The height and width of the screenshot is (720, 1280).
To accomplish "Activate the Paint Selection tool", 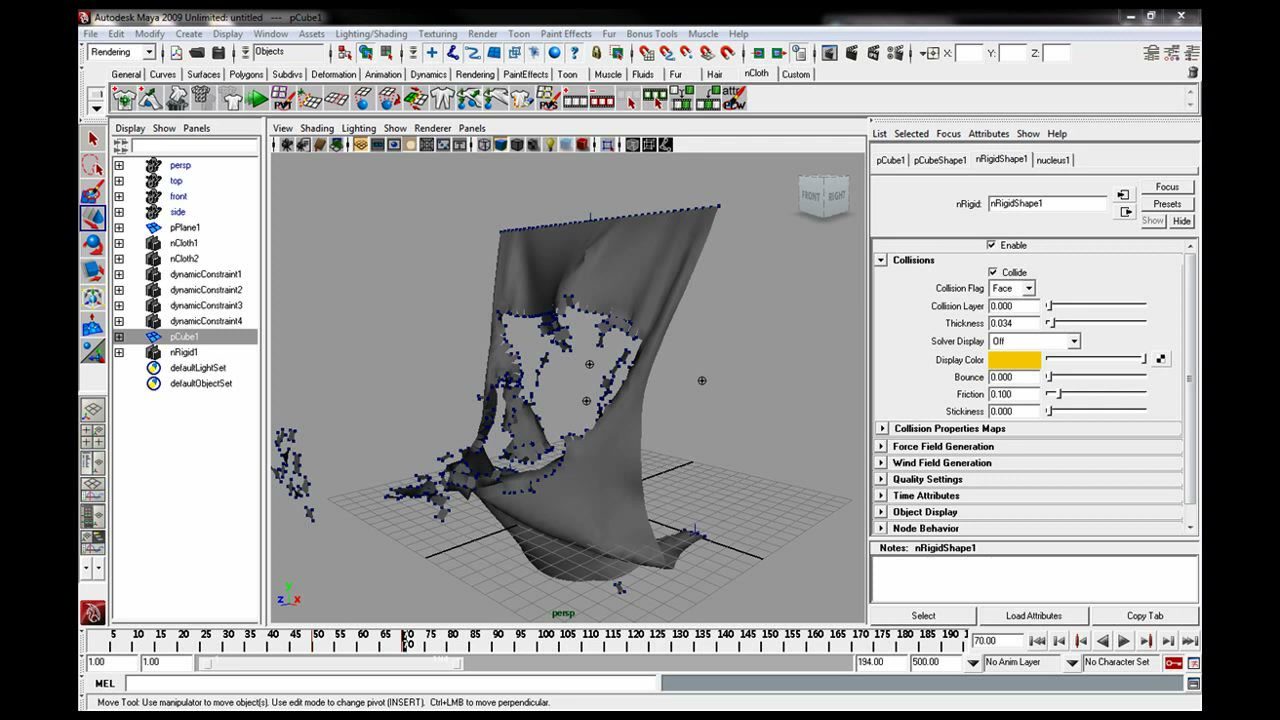I will [93, 192].
